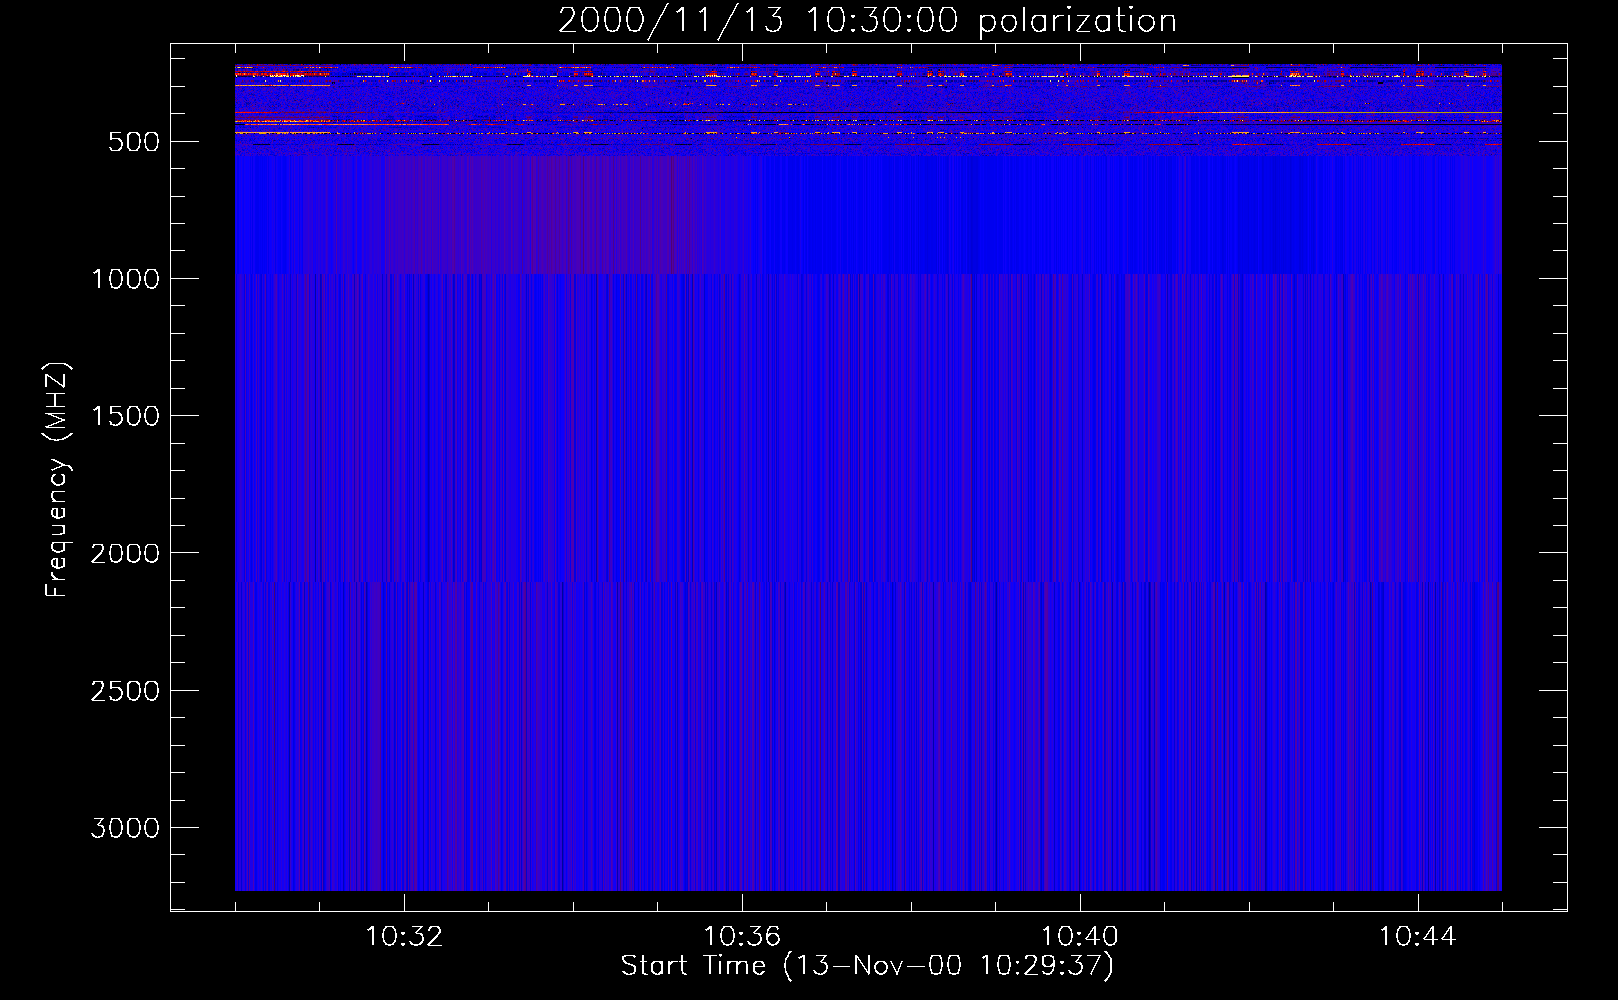Select the 10:36 time tick label
The image size is (1618, 1000).
[x=742, y=937]
